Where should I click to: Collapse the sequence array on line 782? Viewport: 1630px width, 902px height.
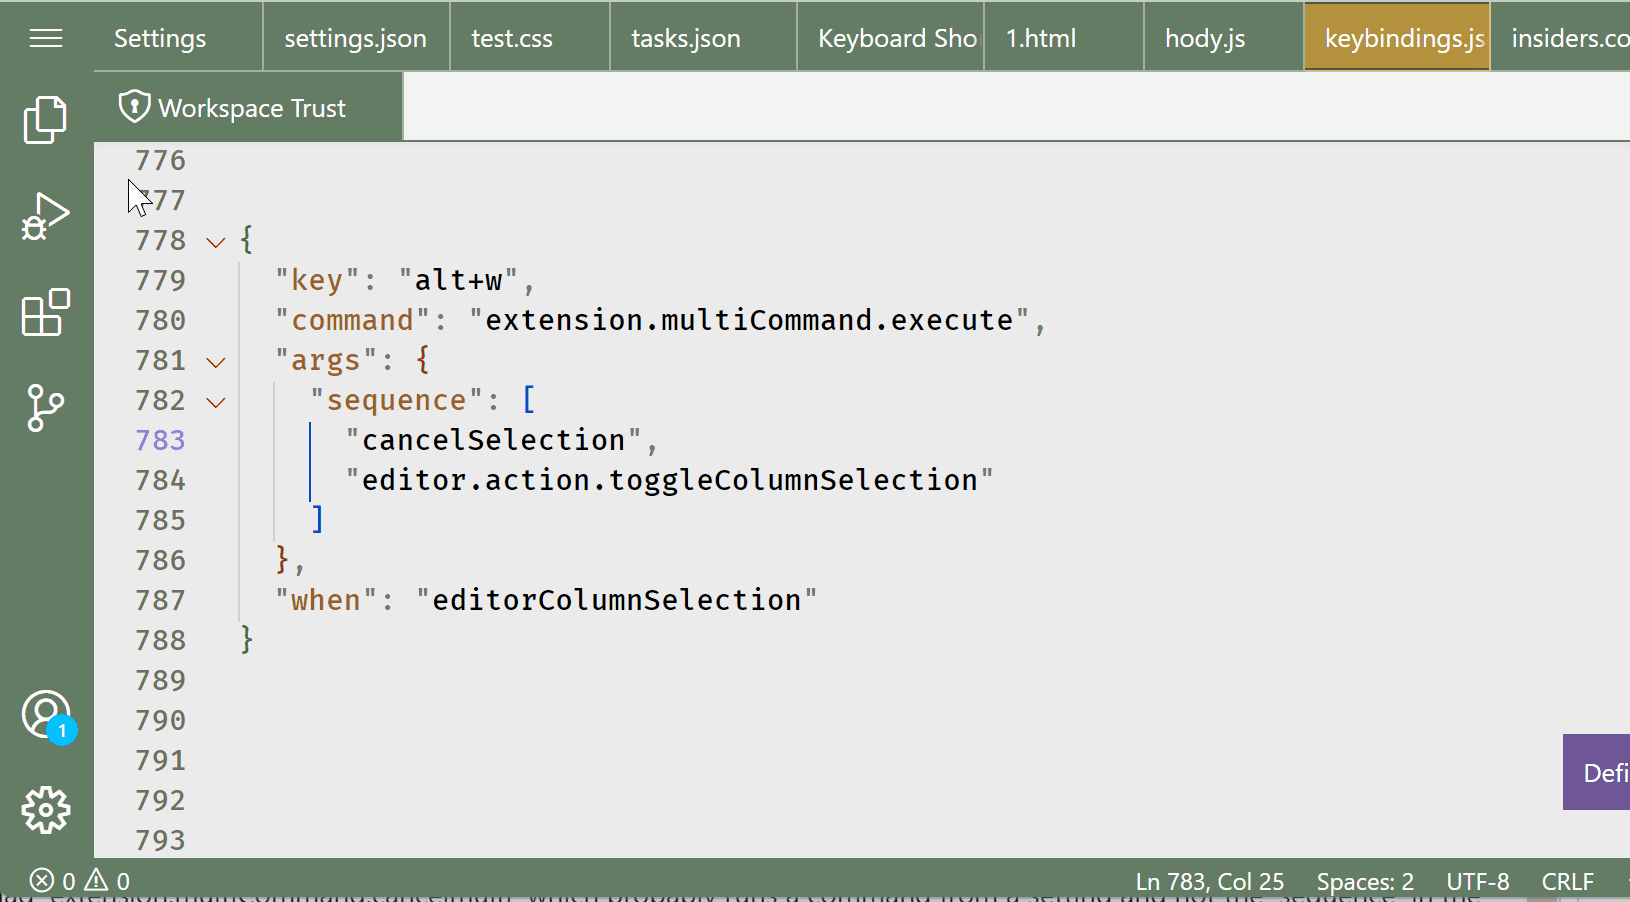click(x=215, y=401)
